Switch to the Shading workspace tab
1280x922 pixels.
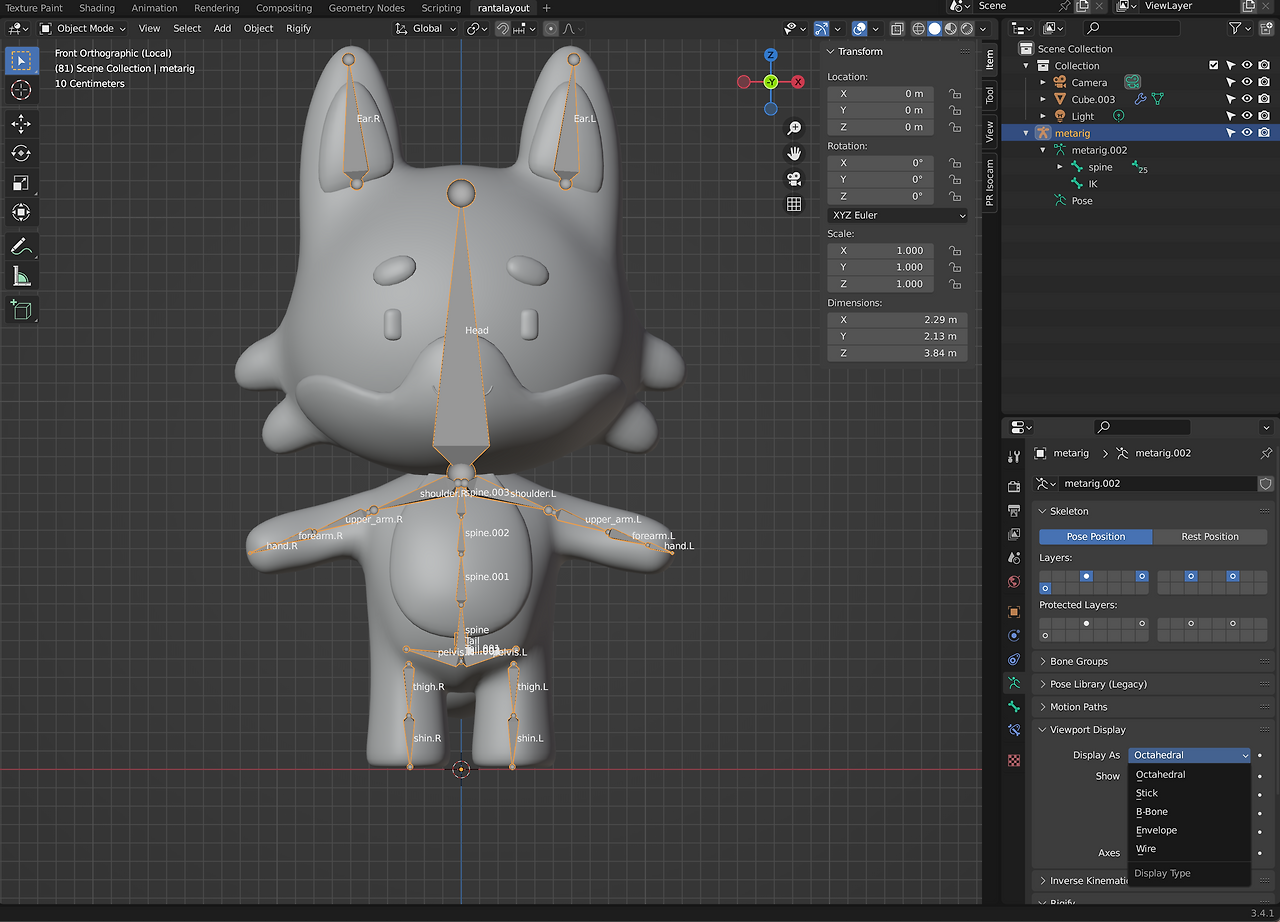pyautogui.click(x=97, y=8)
